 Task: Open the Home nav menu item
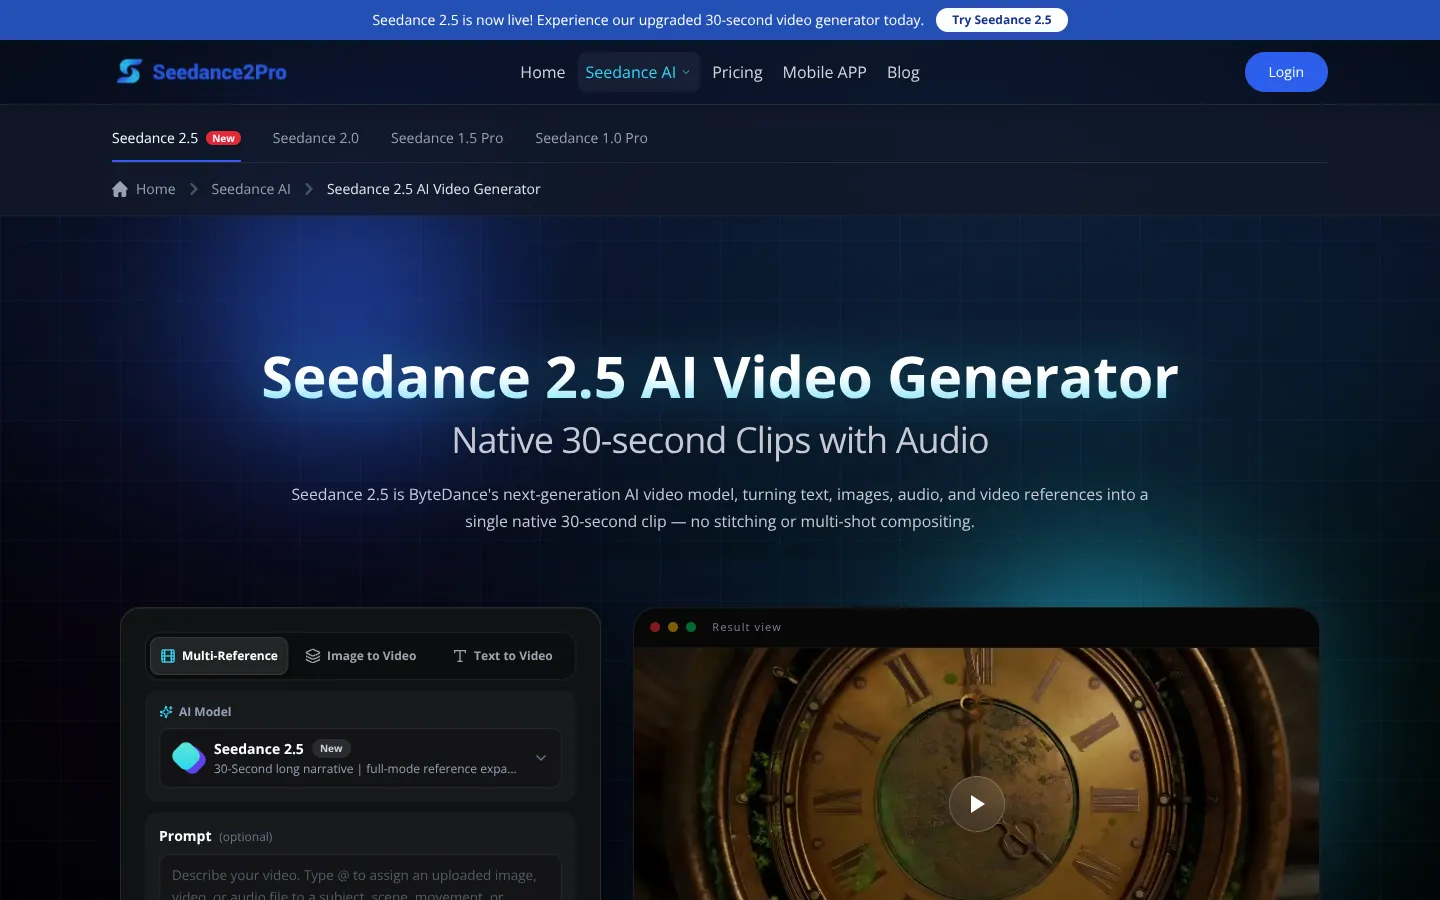pos(543,72)
